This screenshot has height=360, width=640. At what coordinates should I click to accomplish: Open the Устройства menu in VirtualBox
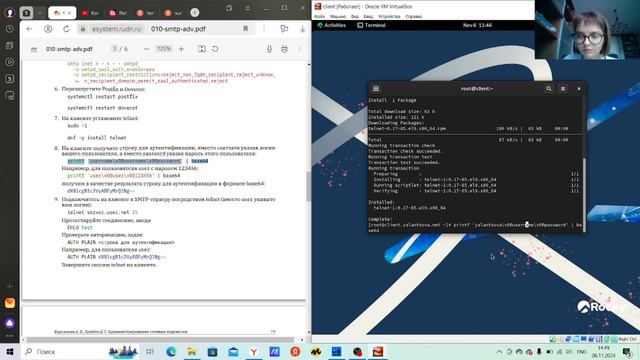click(389, 17)
